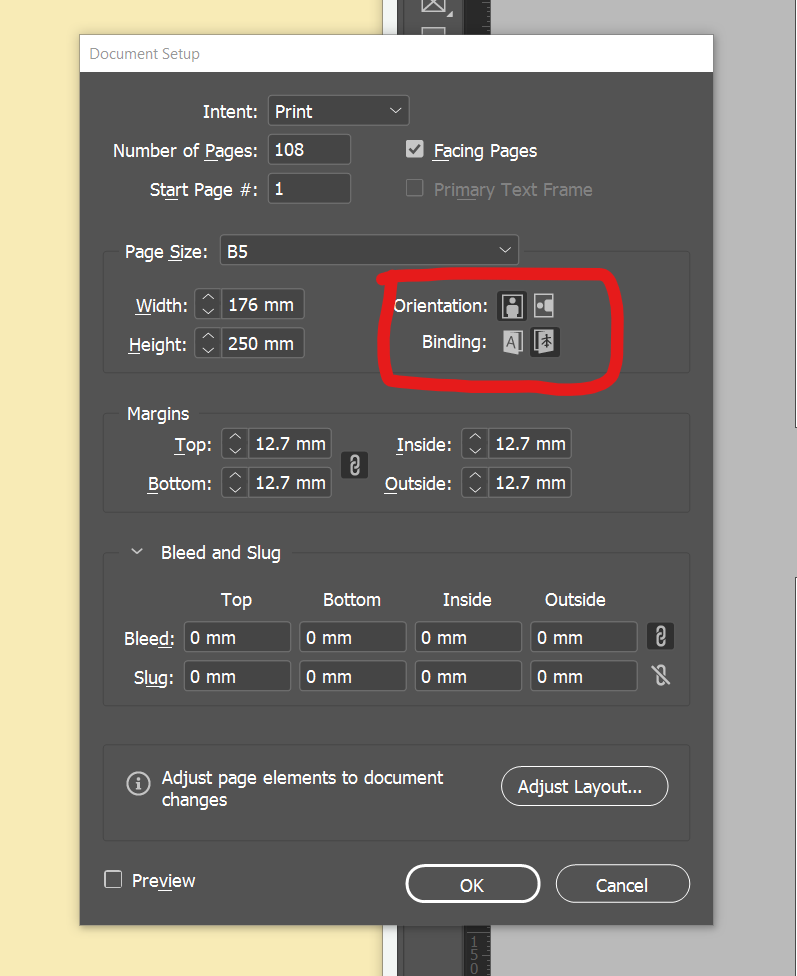Click the Width stepper arrows
The width and height of the screenshot is (797, 976).
click(x=208, y=304)
